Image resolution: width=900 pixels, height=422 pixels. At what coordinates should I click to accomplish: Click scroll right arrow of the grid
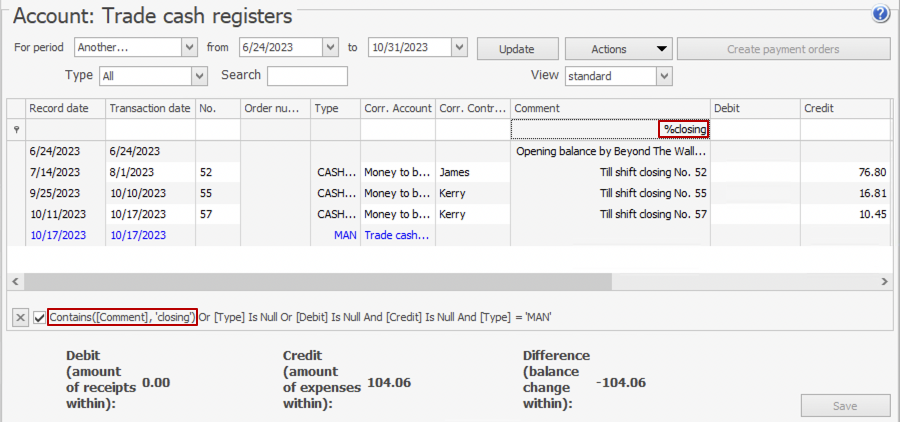[882, 282]
